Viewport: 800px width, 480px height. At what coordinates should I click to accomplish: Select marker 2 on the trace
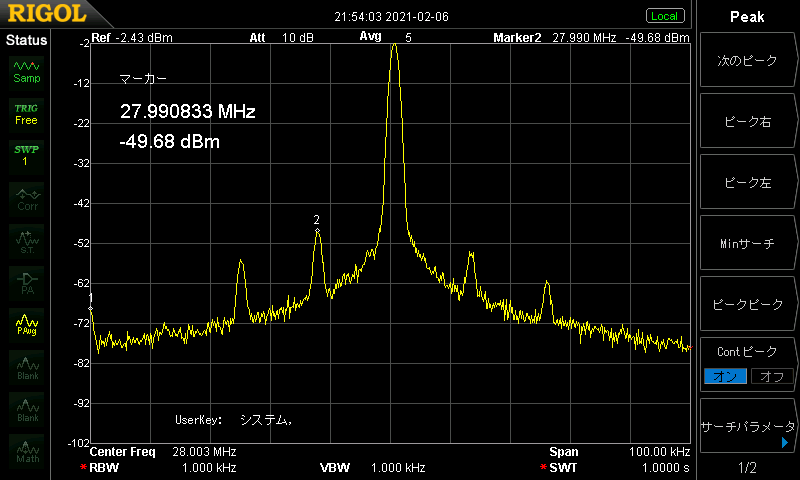317,231
